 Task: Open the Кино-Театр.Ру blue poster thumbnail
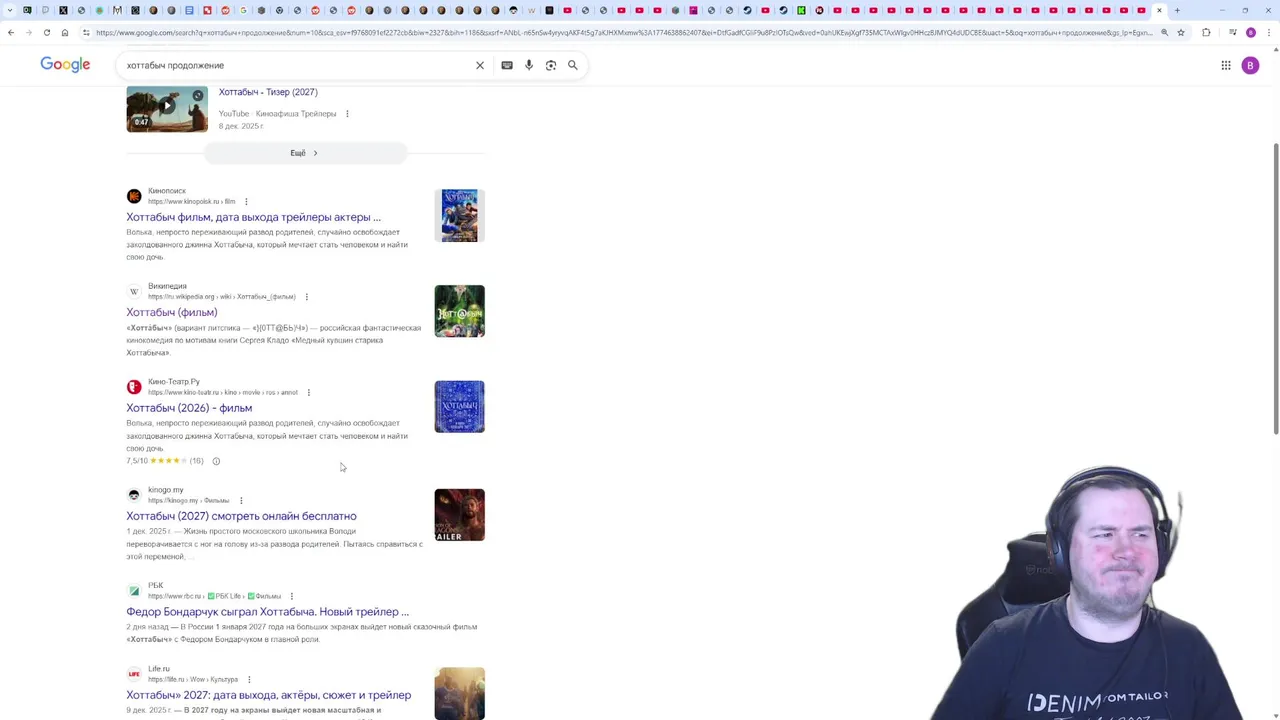click(x=460, y=406)
